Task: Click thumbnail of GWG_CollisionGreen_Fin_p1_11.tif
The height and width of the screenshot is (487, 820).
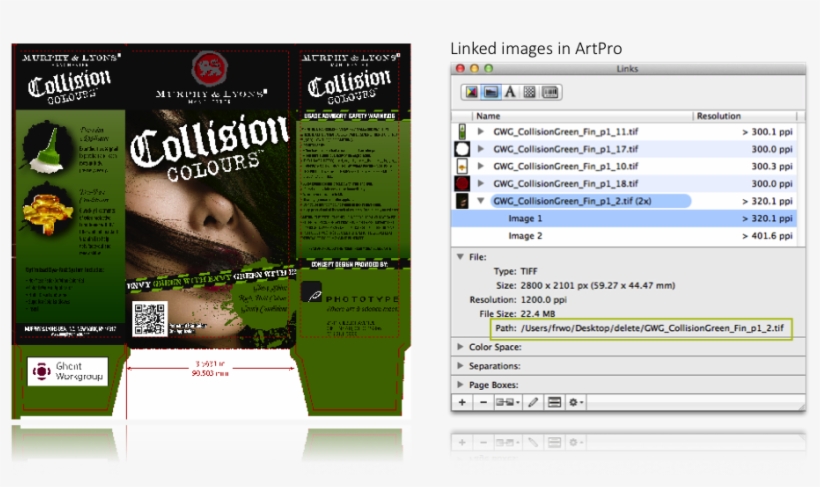Action: 462,132
